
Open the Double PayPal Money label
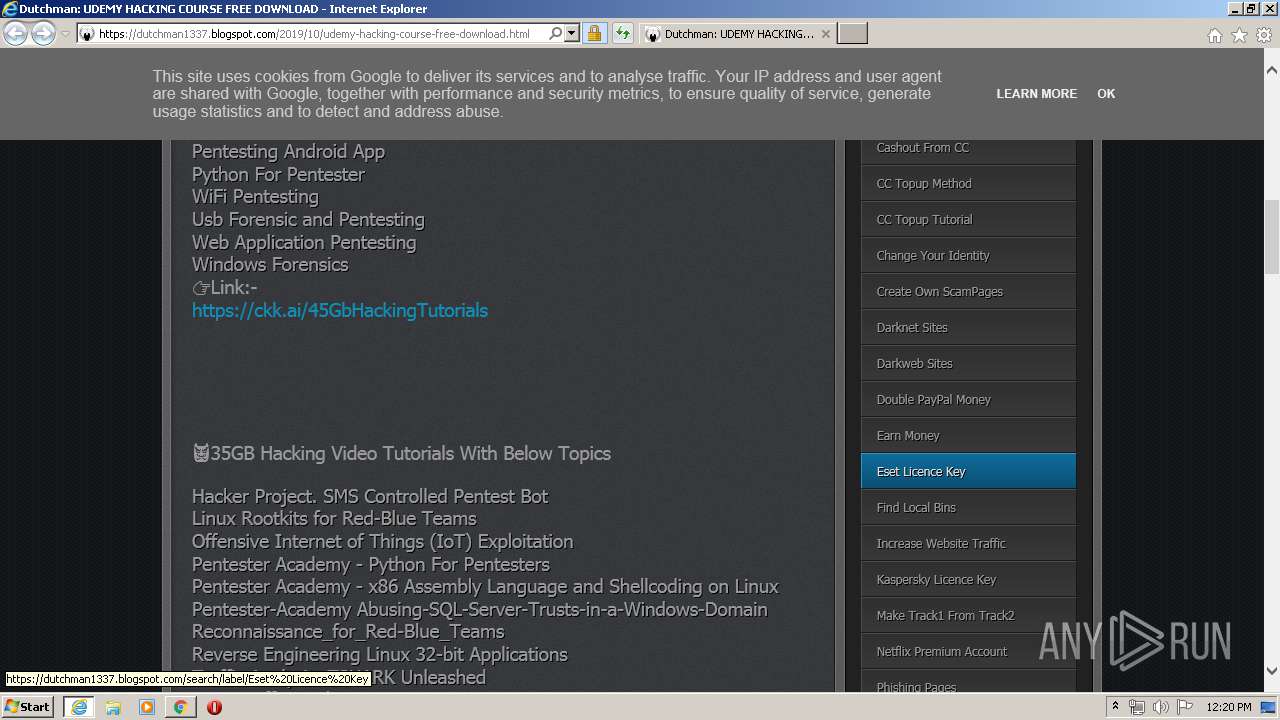[968, 400]
